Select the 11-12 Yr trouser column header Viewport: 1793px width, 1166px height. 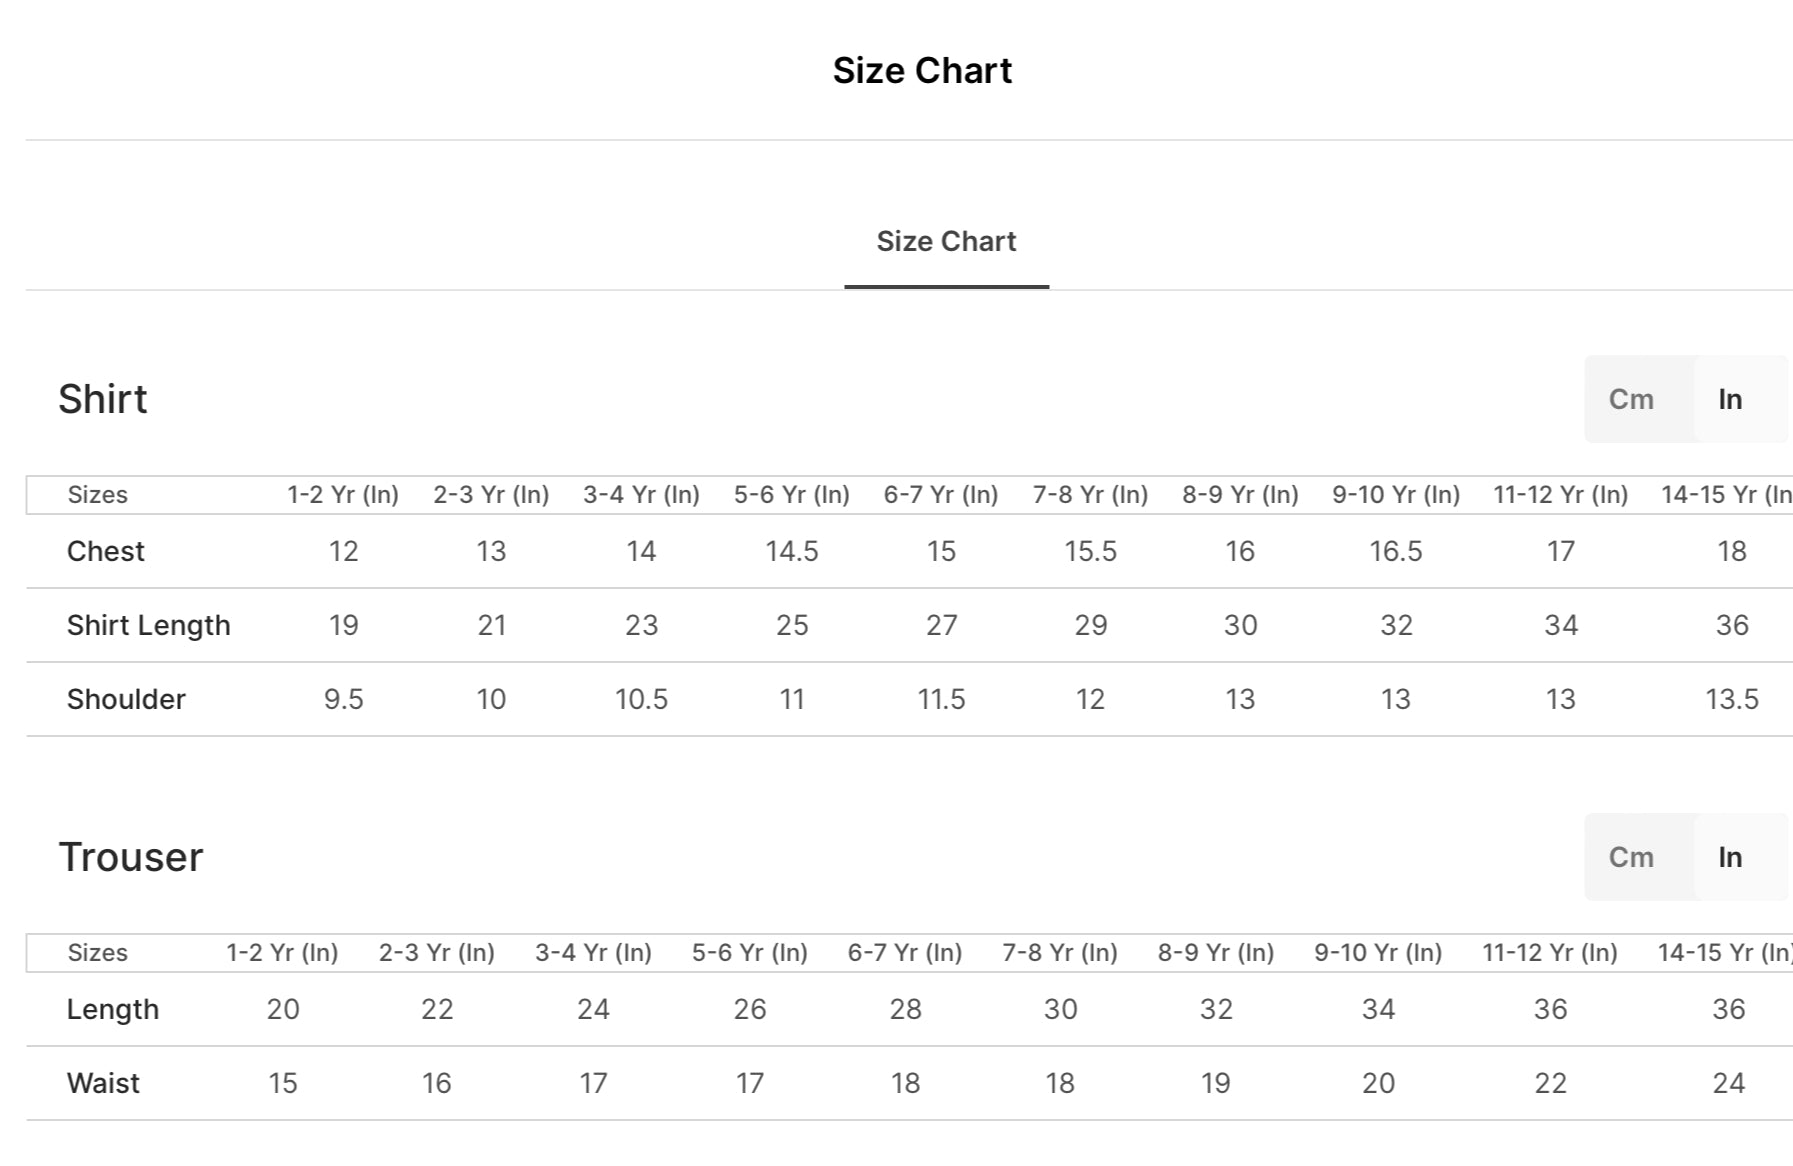pos(1550,953)
